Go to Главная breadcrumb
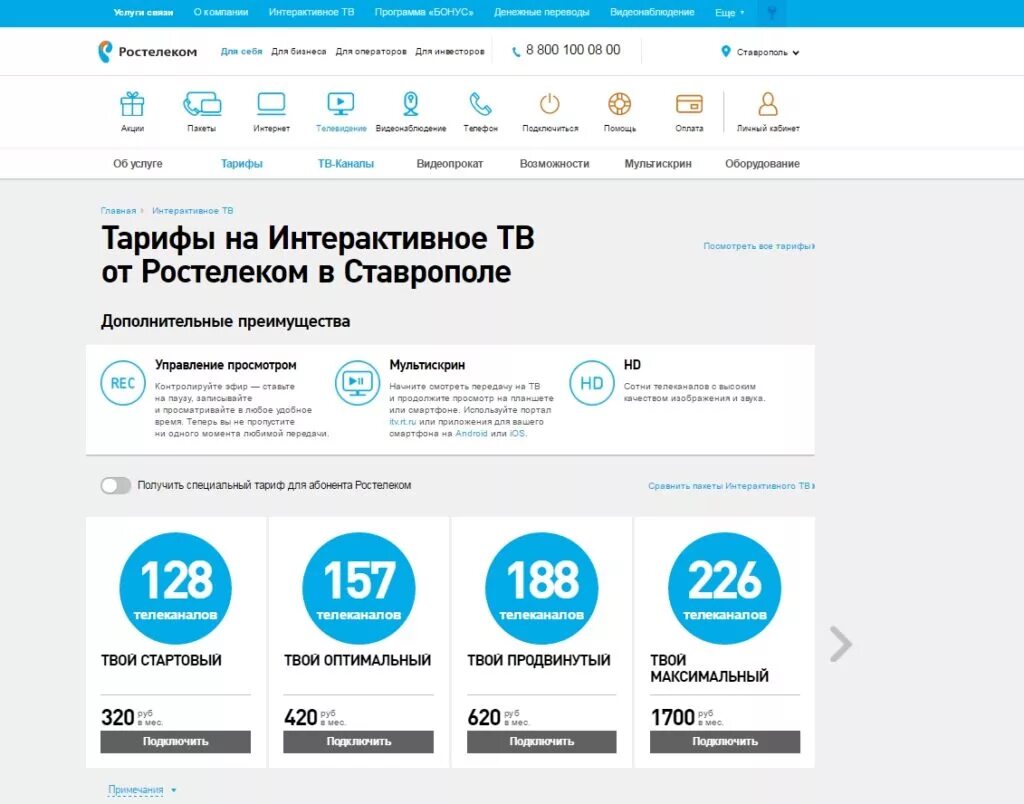This screenshot has height=804, width=1024. pos(118,210)
